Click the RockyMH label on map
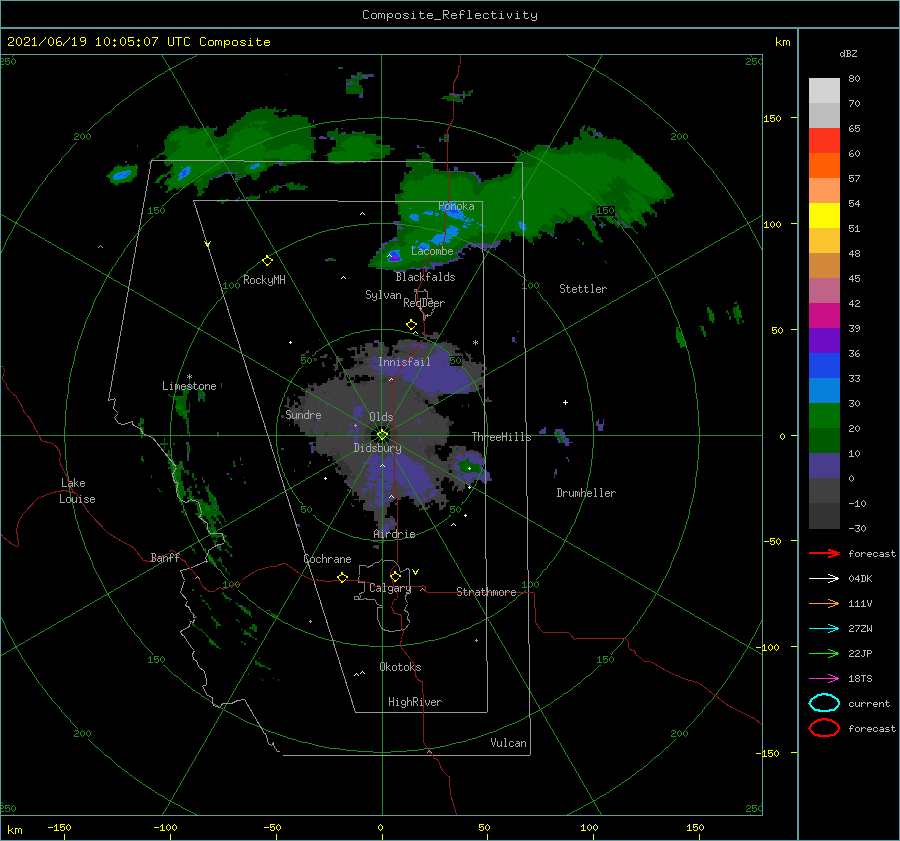 point(264,280)
